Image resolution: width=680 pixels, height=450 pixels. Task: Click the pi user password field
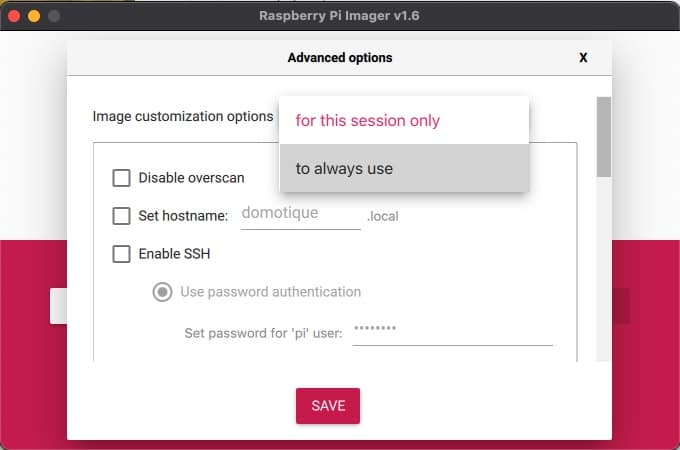452,333
